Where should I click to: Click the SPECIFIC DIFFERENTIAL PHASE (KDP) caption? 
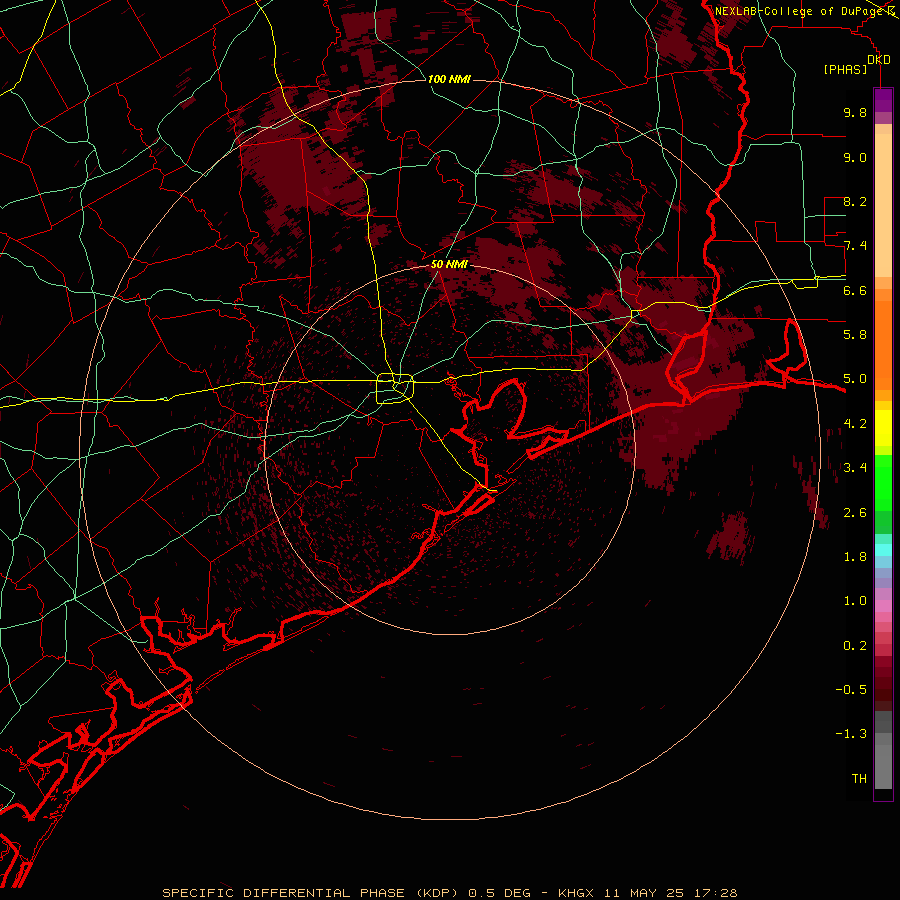point(311,893)
